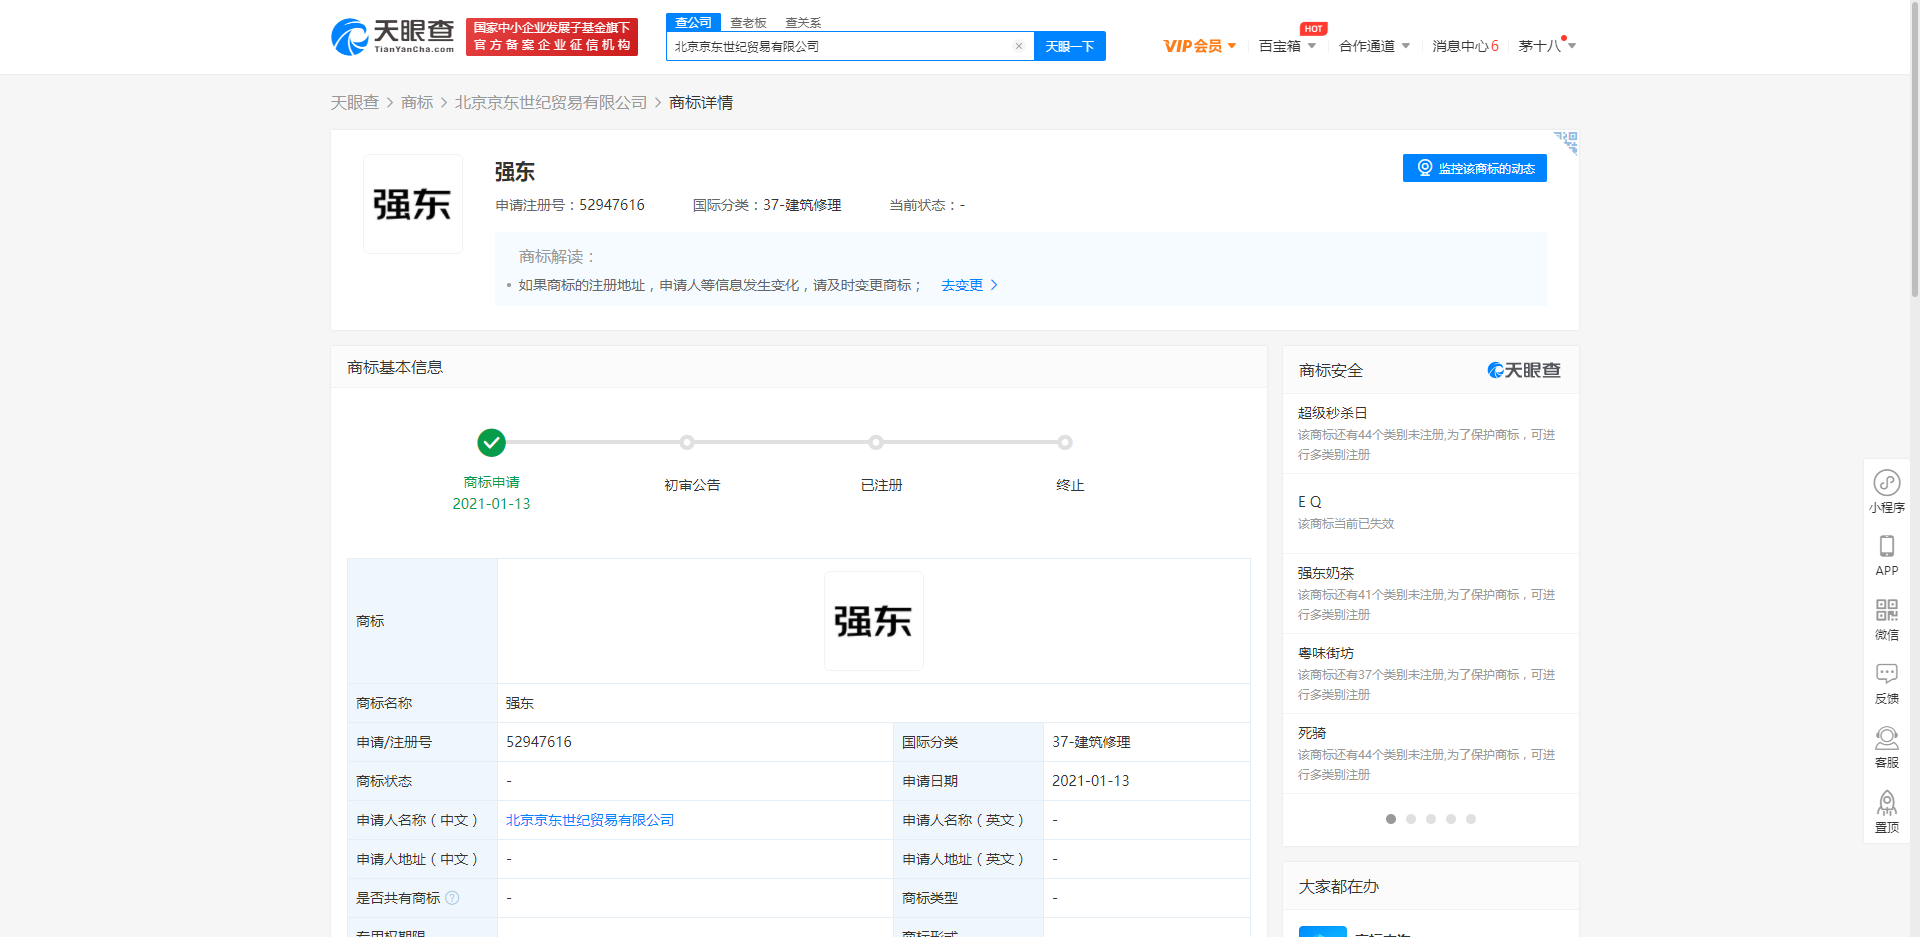Click the 监控该商标的动态 button
This screenshot has height=937, width=1920.
(1474, 167)
